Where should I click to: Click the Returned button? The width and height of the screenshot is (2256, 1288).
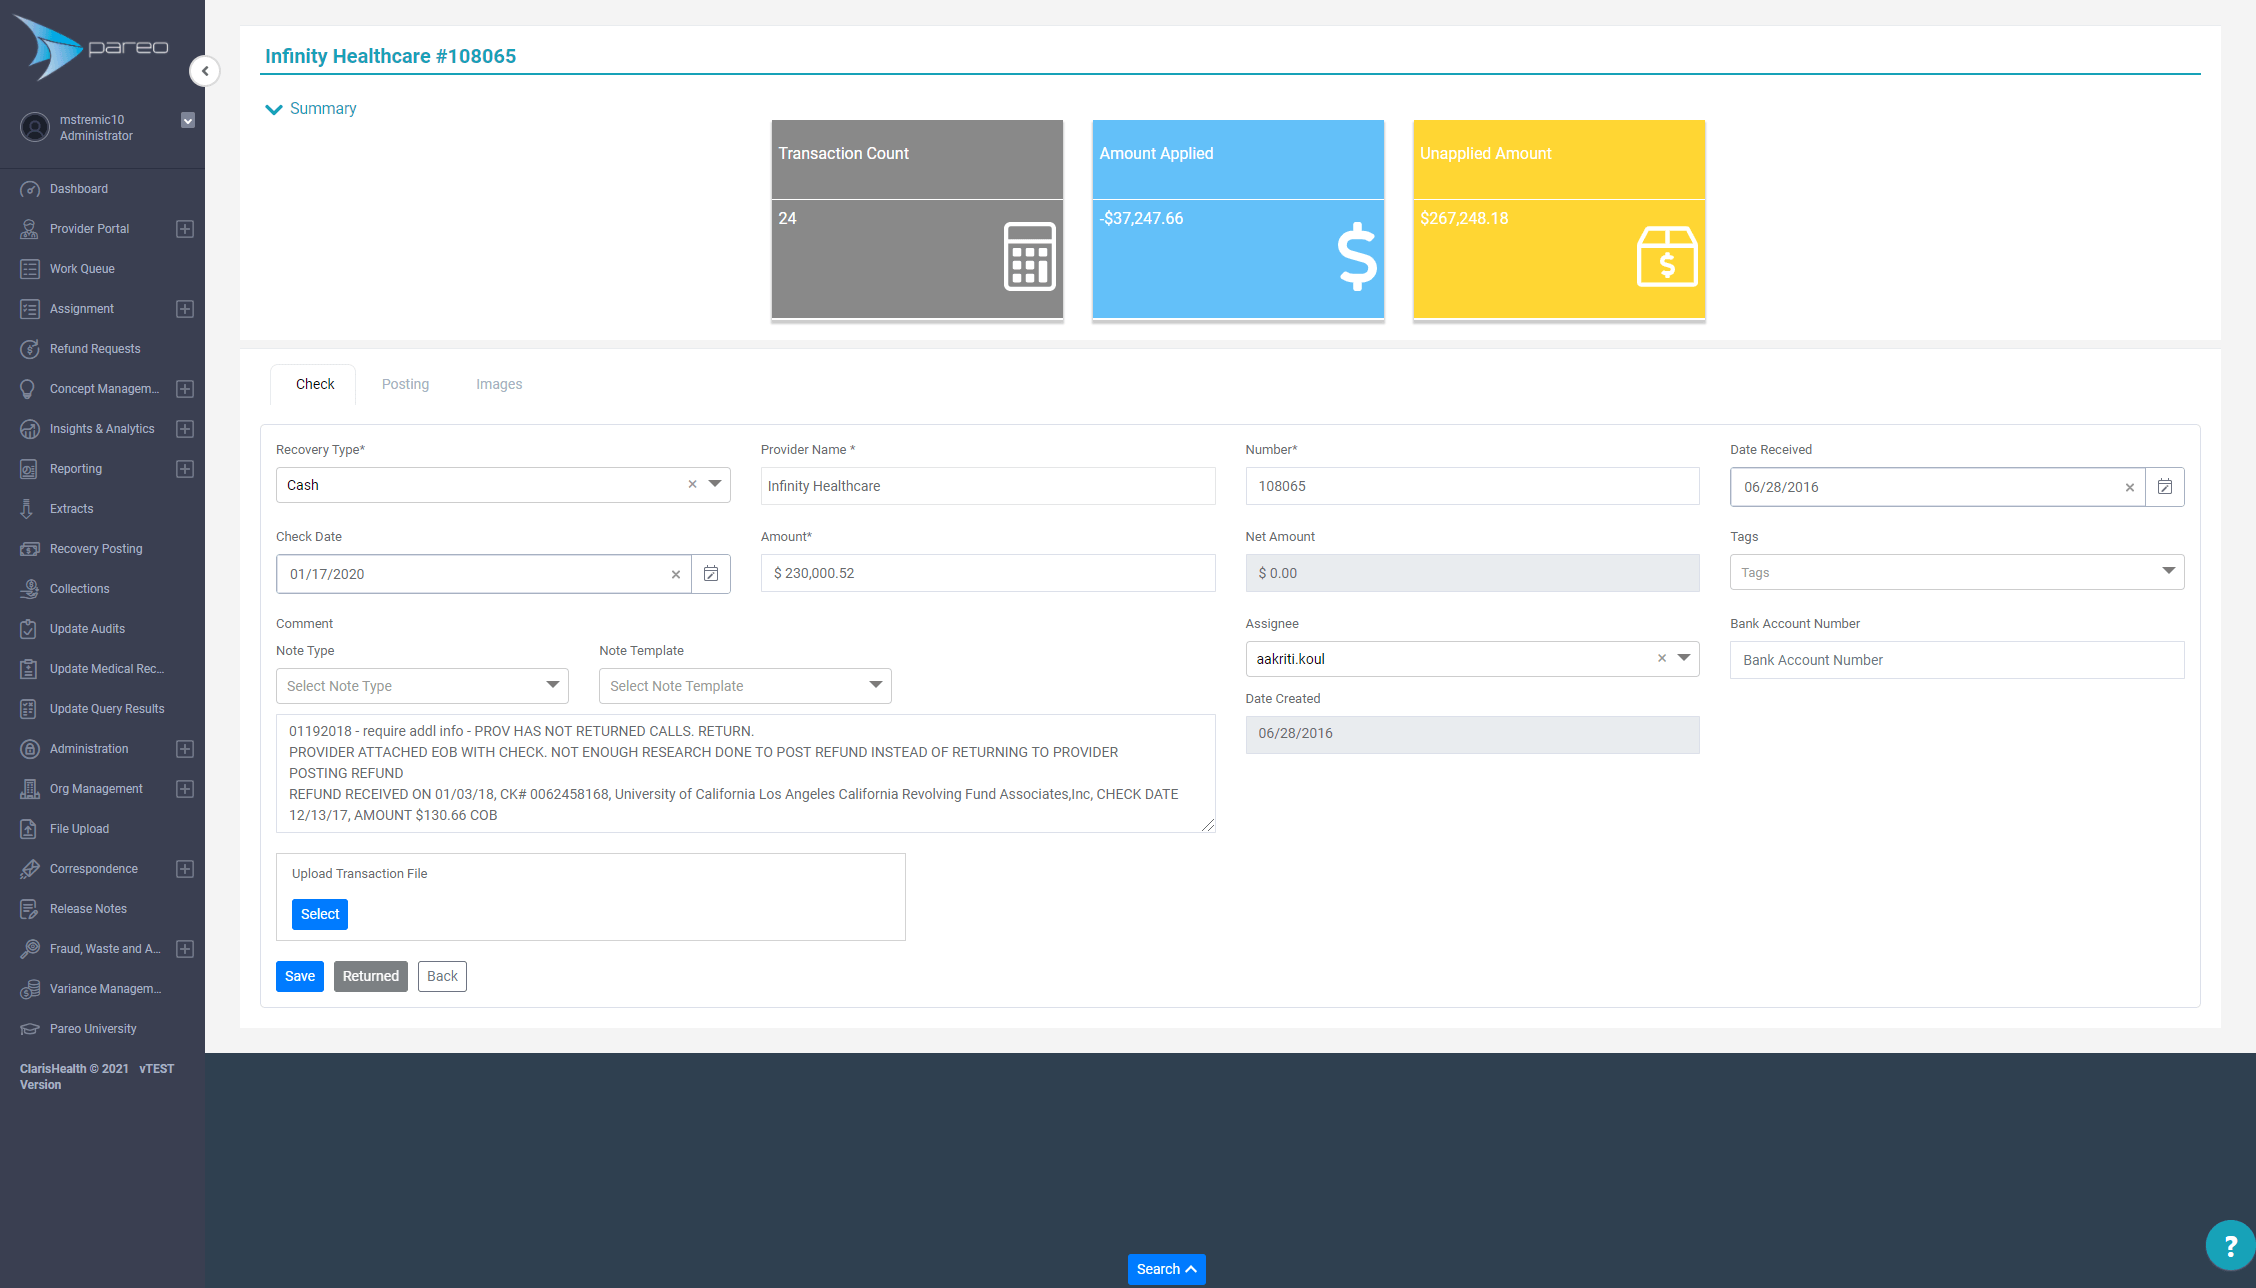pos(371,976)
